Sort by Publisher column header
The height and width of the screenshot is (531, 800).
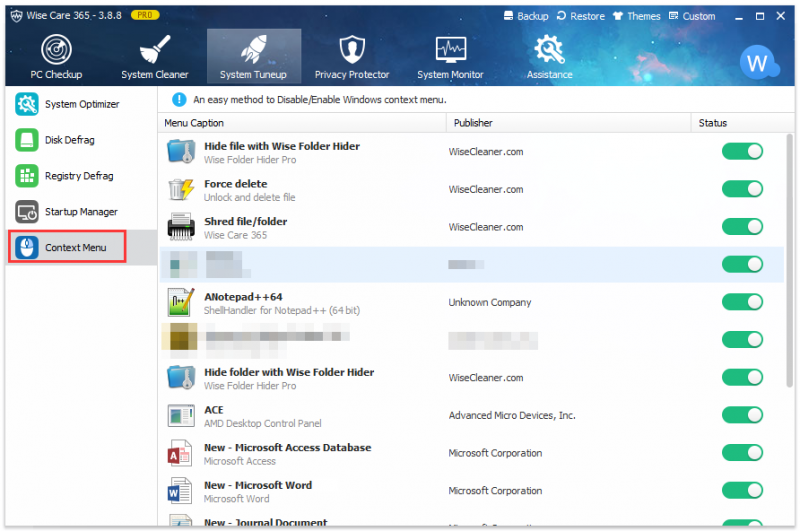point(569,123)
